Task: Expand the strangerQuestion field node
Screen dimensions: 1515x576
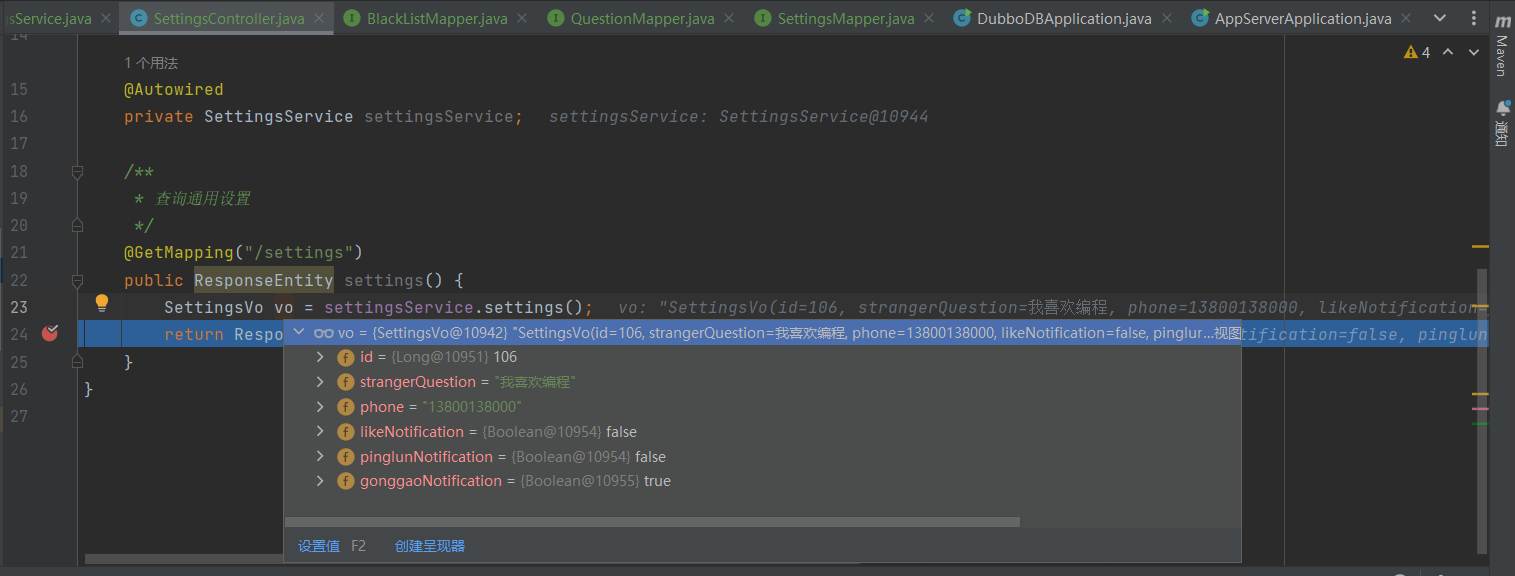Action: 320,382
